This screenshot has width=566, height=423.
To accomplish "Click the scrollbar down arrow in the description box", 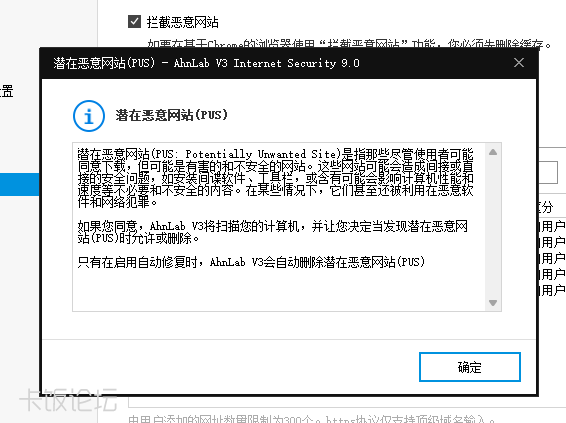I will [493, 302].
